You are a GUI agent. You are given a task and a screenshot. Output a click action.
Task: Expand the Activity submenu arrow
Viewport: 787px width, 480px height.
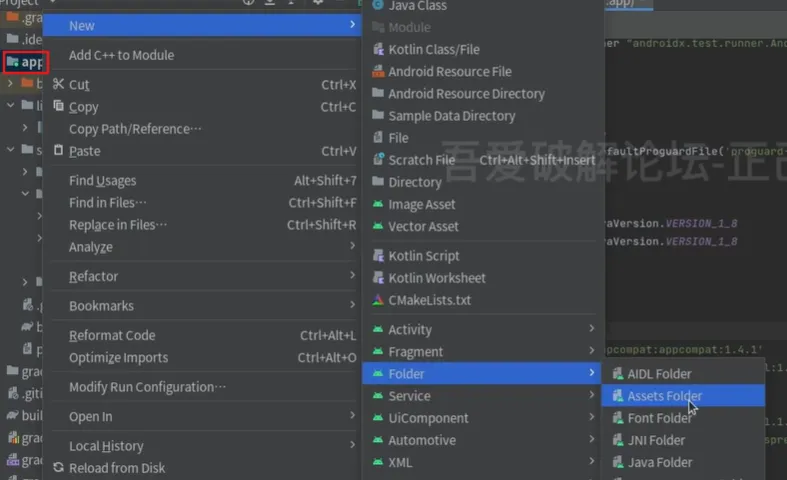[591, 329]
